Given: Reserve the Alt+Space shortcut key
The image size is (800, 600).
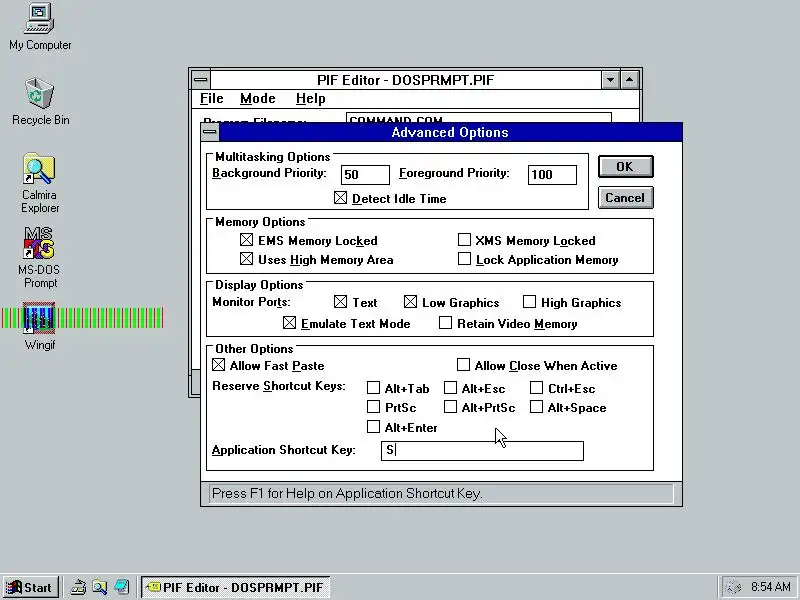Looking at the screenshot, I should [x=536, y=407].
